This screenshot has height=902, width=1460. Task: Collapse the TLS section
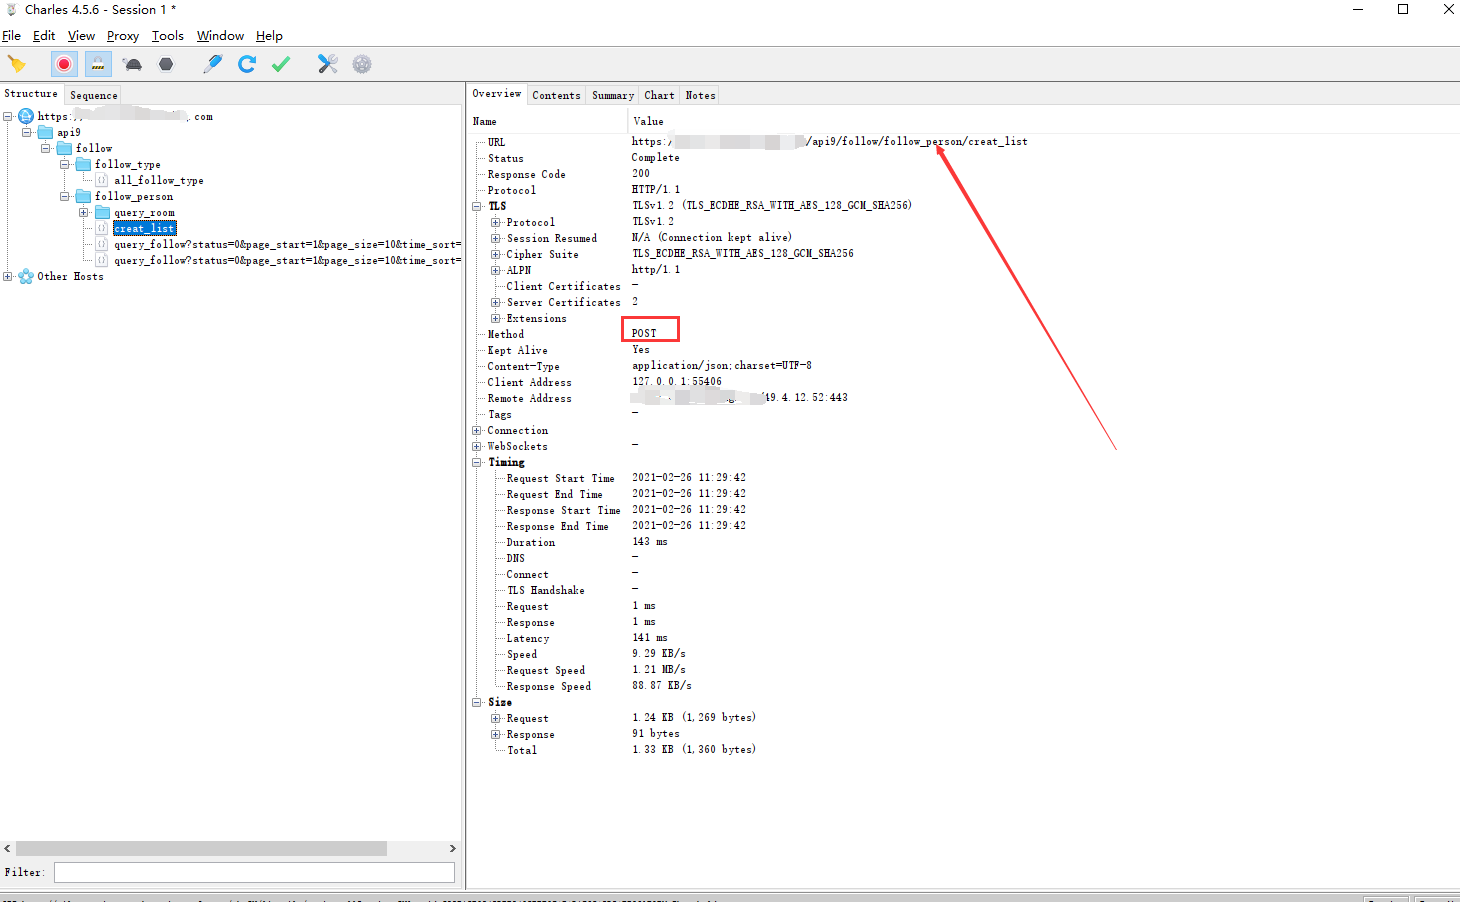[x=477, y=206]
